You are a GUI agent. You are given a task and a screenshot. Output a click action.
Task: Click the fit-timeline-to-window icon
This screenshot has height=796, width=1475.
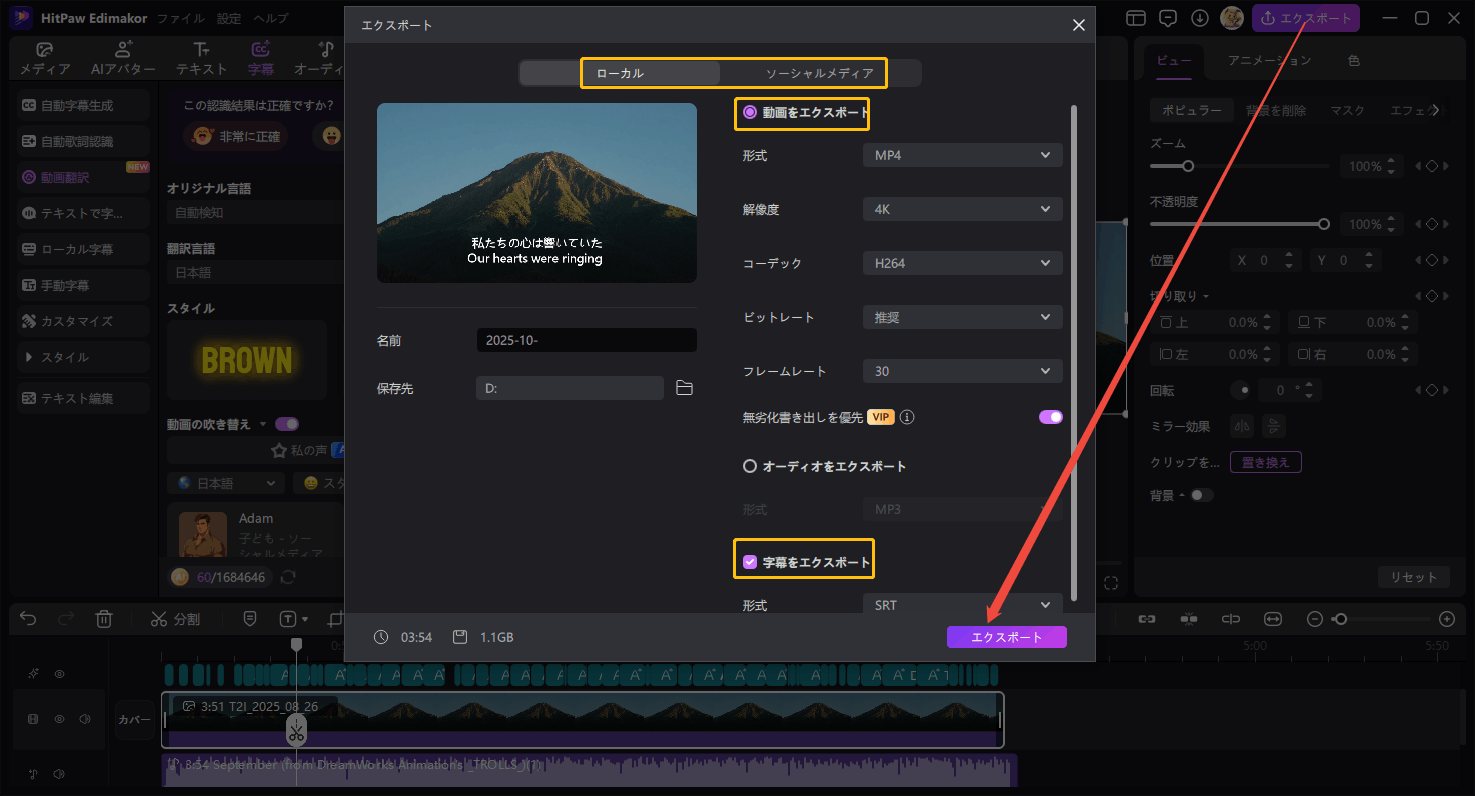1273,619
